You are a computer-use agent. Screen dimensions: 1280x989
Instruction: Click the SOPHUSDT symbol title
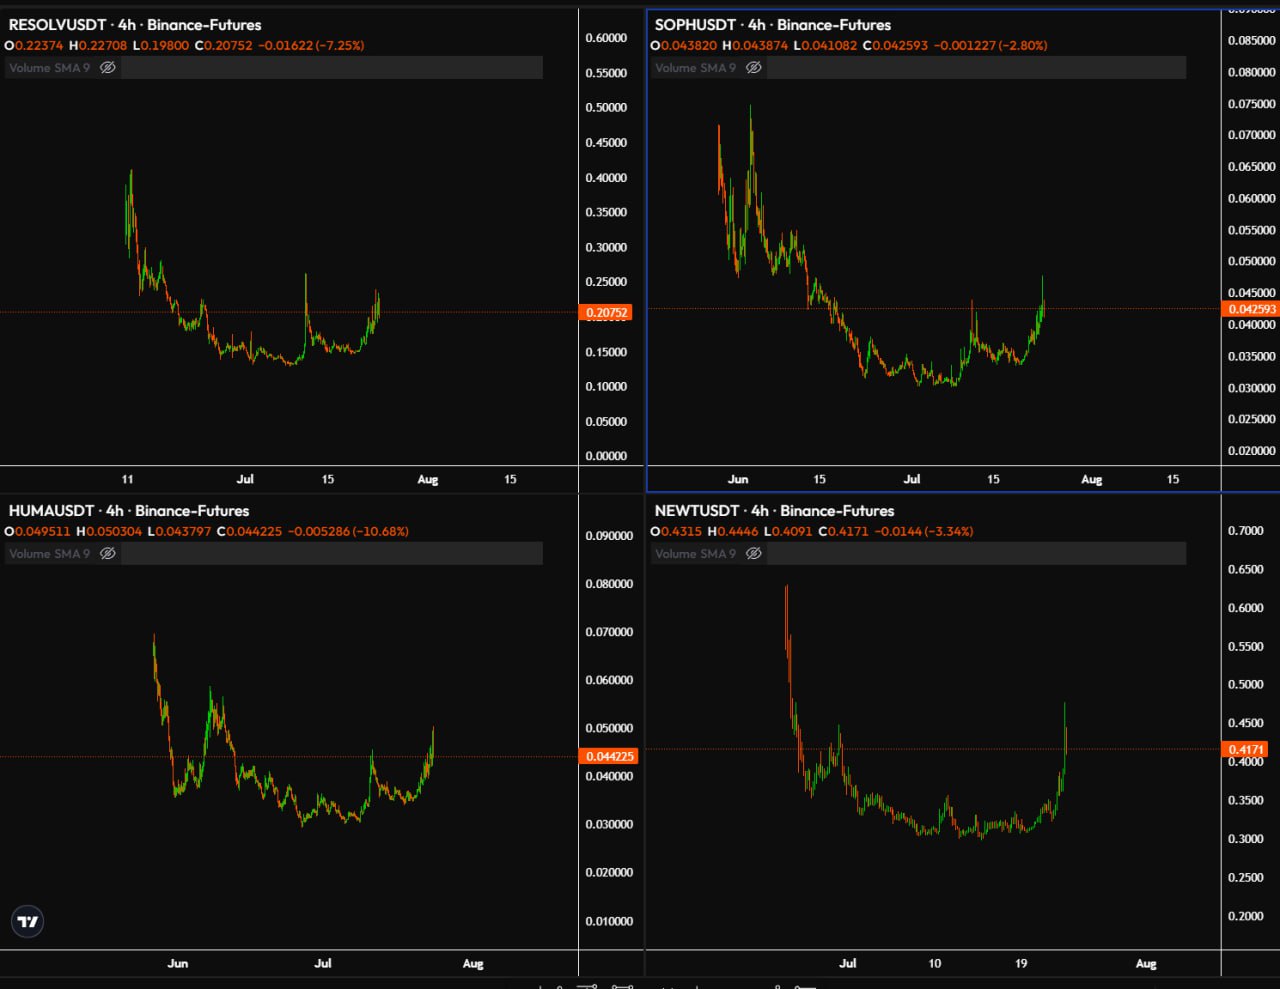tap(697, 25)
